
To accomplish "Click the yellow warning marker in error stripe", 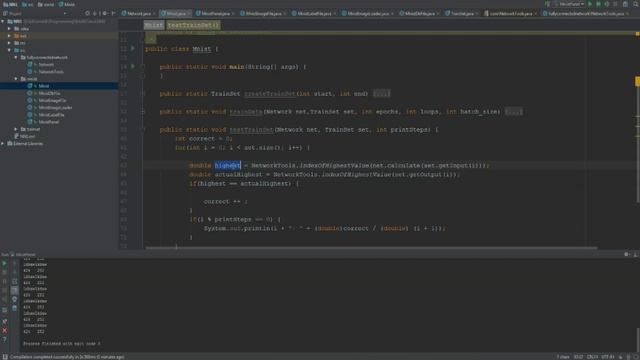I will point(637,81).
